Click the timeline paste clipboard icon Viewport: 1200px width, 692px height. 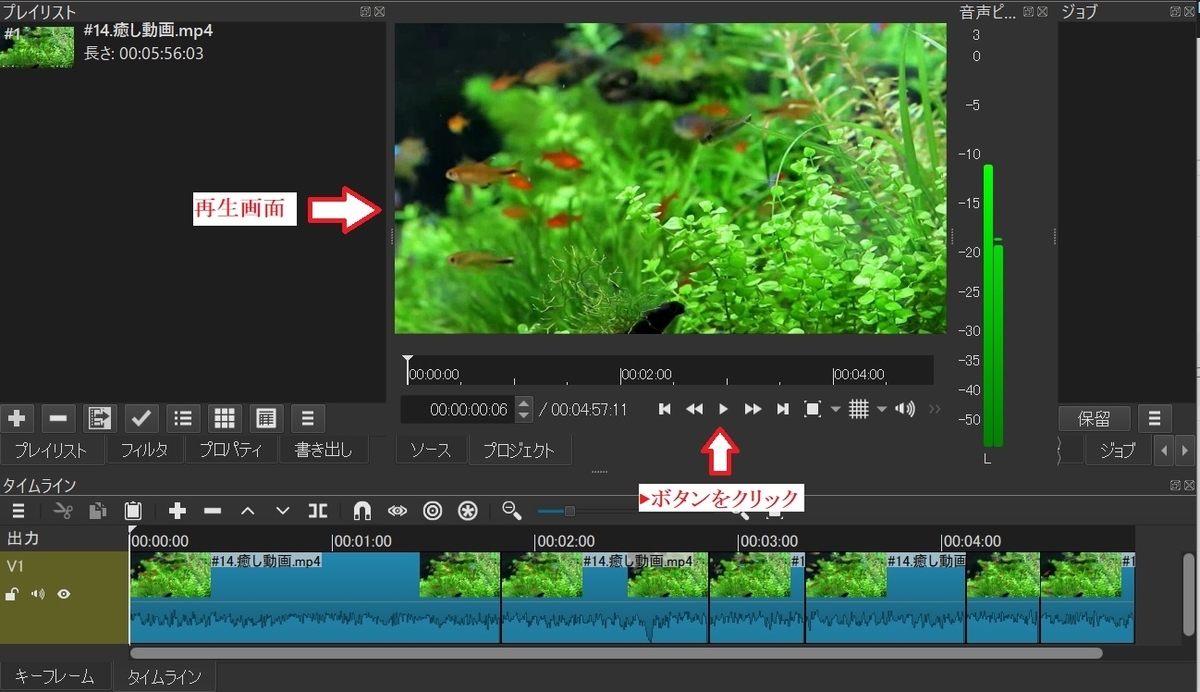tap(133, 511)
